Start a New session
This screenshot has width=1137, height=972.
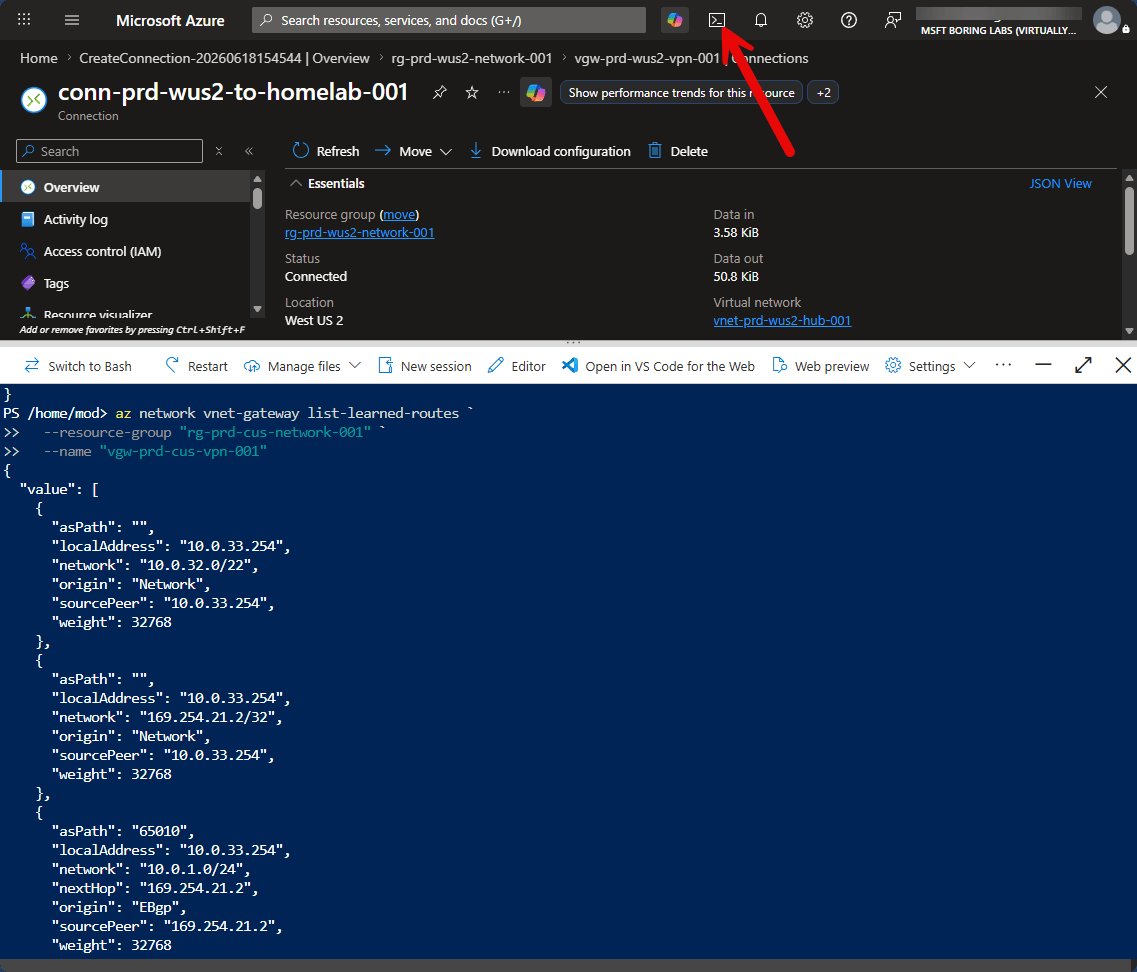pyautogui.click(x=425, y=366)
